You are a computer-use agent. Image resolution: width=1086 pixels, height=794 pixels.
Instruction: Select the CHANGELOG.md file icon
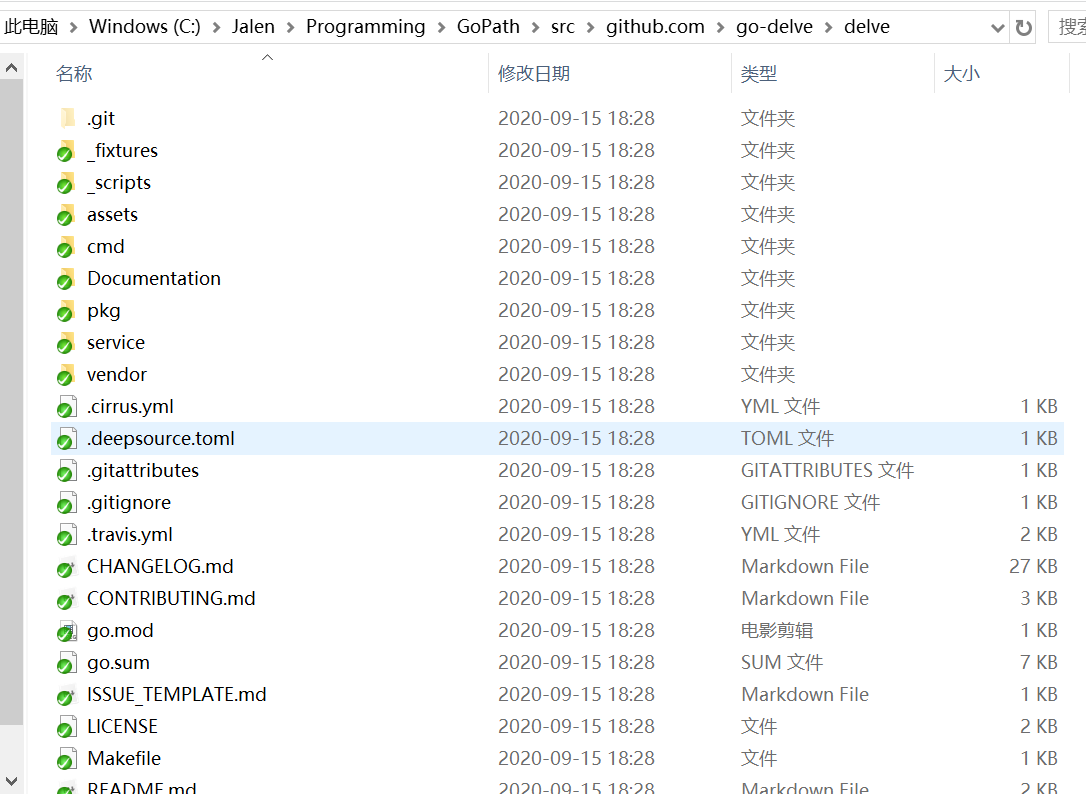(67, 567)
